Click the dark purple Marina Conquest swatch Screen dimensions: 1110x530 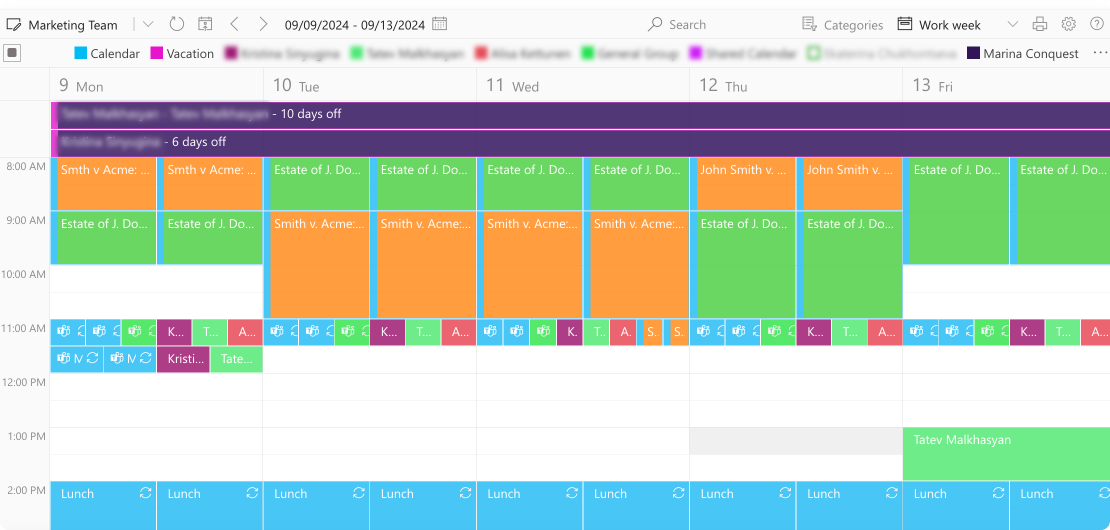(973, 53)
